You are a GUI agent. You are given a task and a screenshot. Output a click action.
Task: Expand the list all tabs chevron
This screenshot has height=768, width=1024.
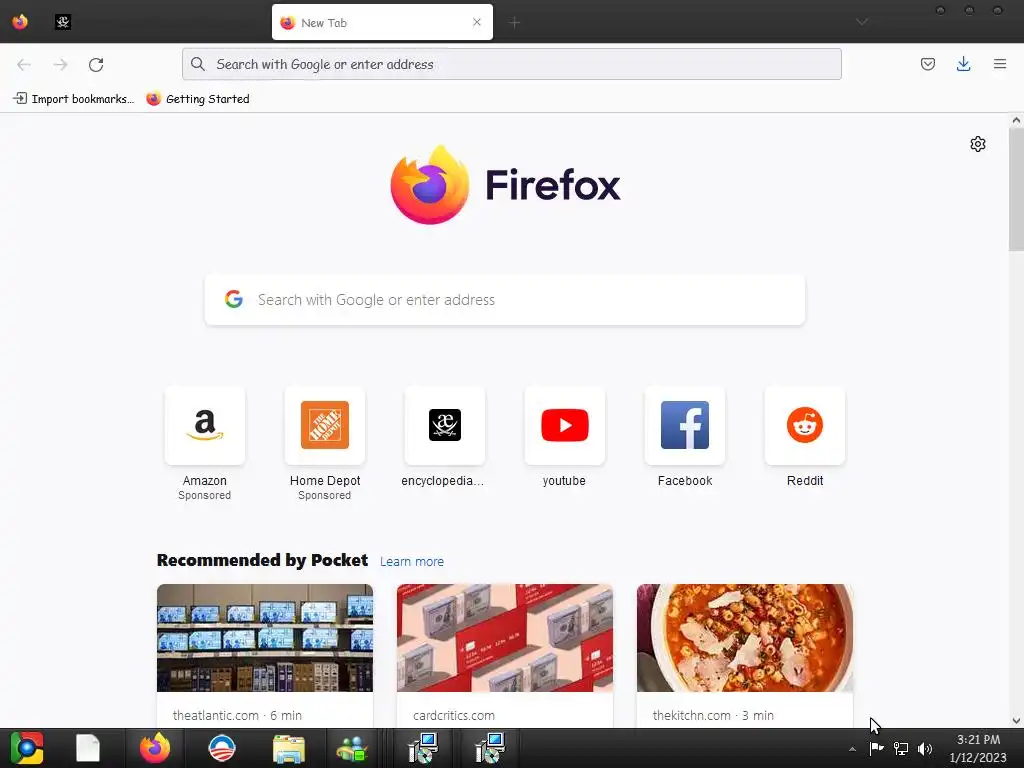pos(862,22)
